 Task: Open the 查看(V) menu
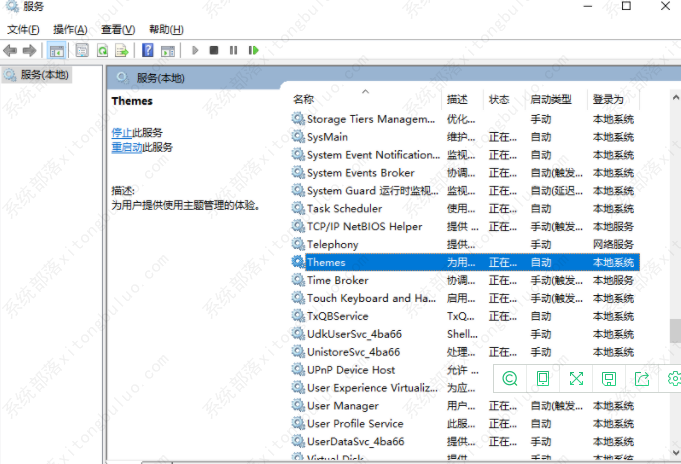click(x=118, y=30)
